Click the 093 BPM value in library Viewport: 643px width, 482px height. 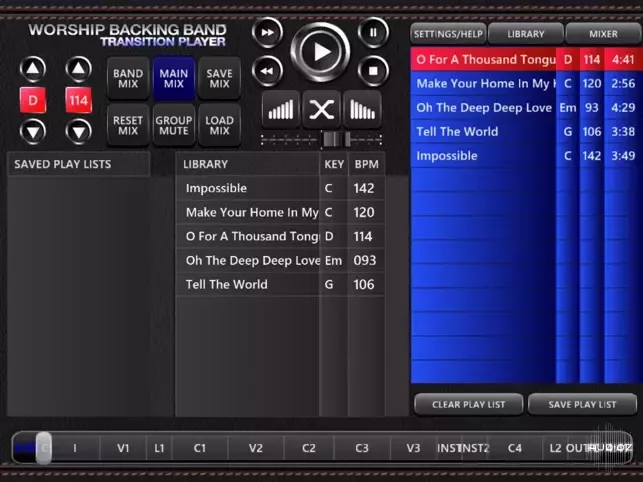pos(365,260)
